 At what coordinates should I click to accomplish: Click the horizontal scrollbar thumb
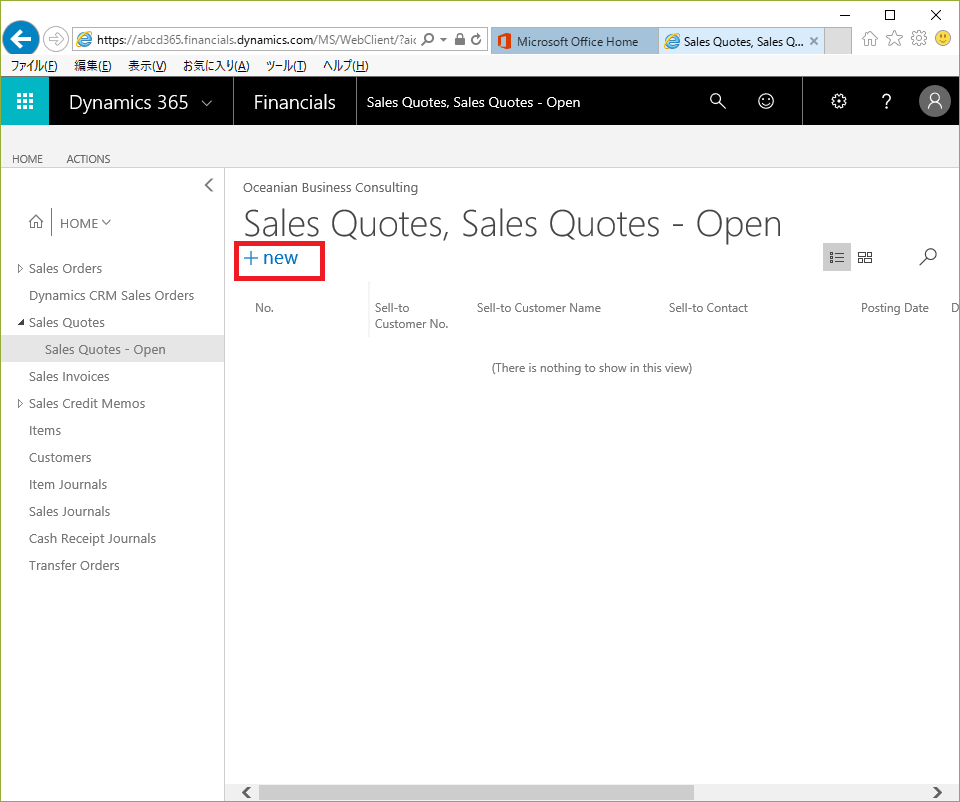coord(476,792)
